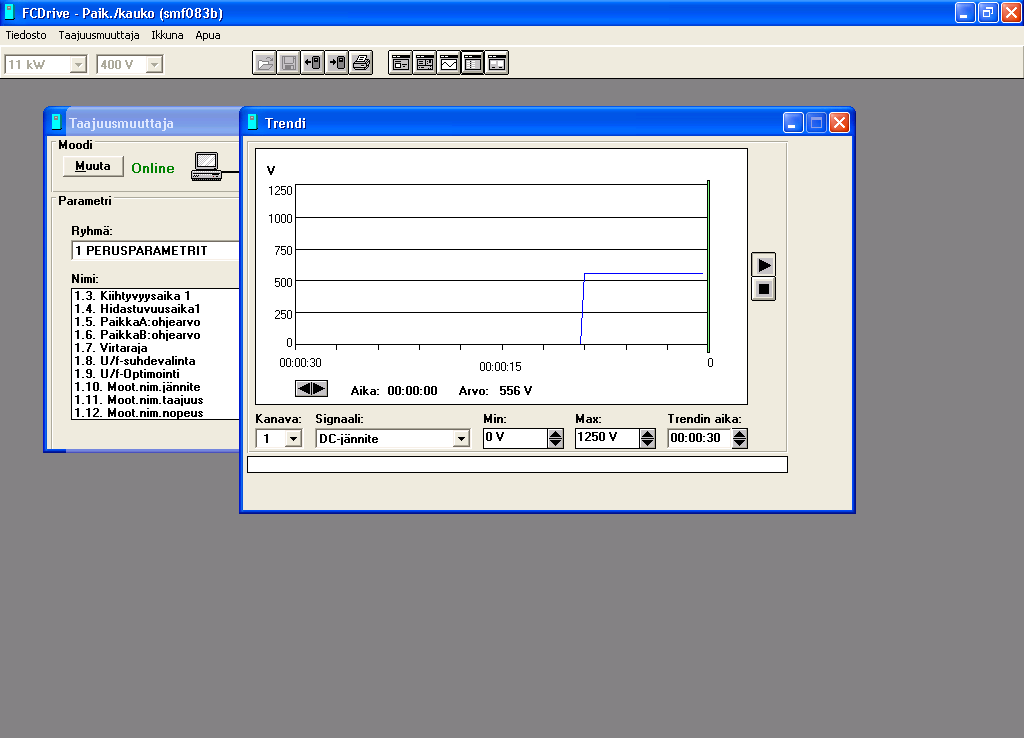Click the Muuta mode button
1024x738 pixels.
click(x=93, y=166)
